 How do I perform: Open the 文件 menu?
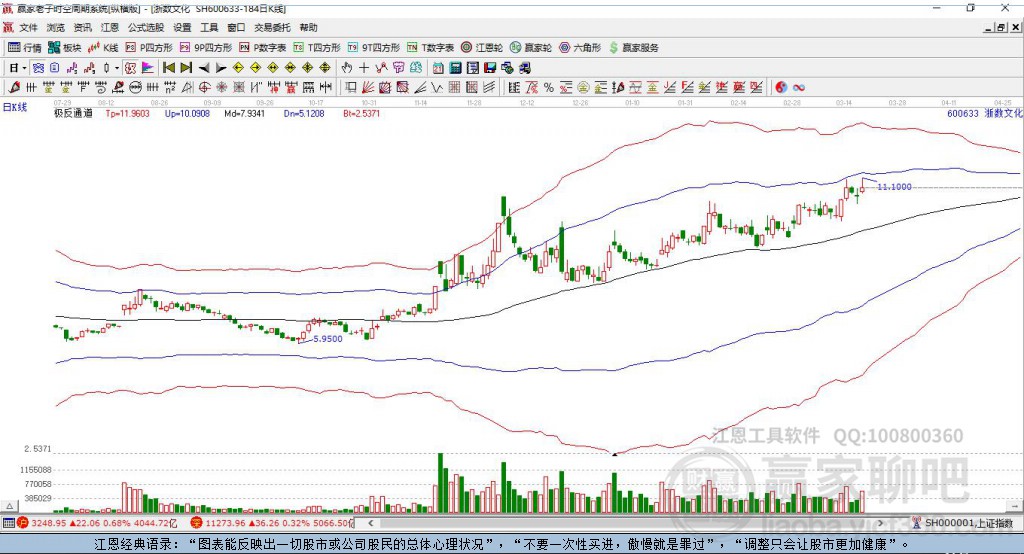click(x=28, y=27)
